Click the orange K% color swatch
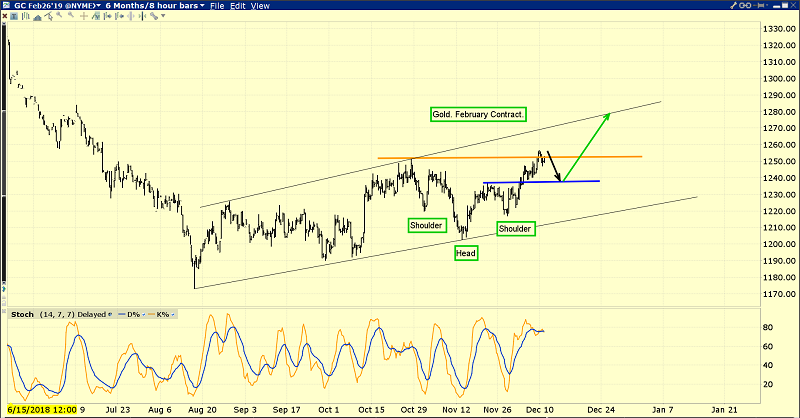 [x=152, y=314]
